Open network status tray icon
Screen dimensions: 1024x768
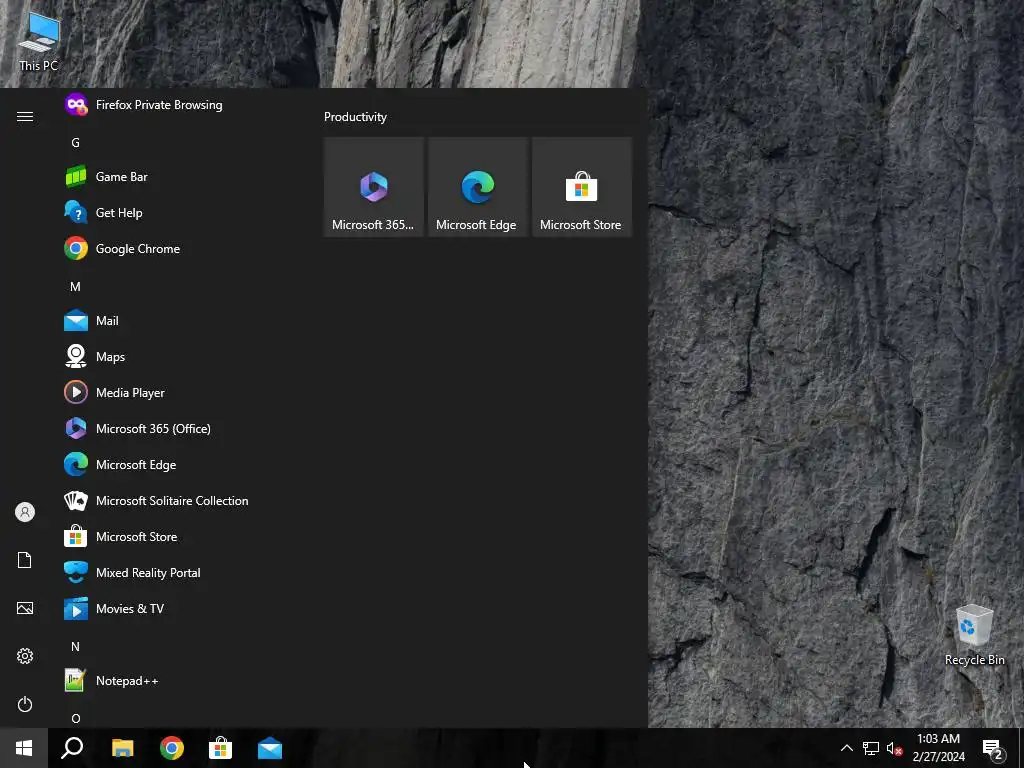(x=871, y=748)
